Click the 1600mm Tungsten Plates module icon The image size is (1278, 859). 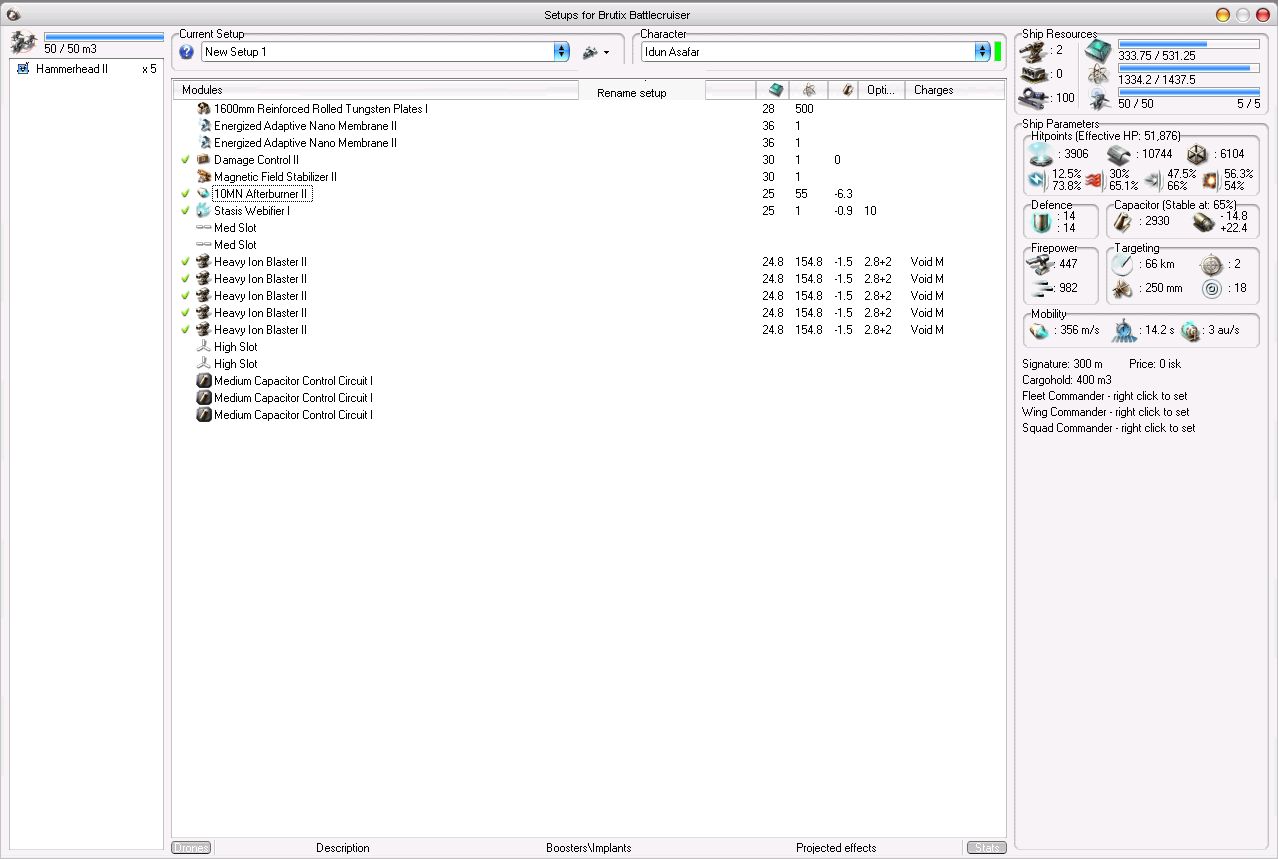tap(204, 109)
